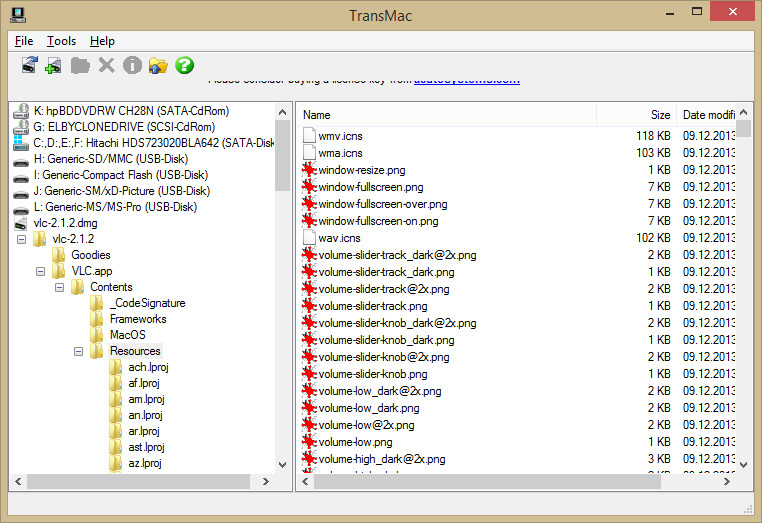Image resolution: width=762 pixels, height=523 pixels.
Task: Click the open disk image toolbar icon
Action: point(30,65)
